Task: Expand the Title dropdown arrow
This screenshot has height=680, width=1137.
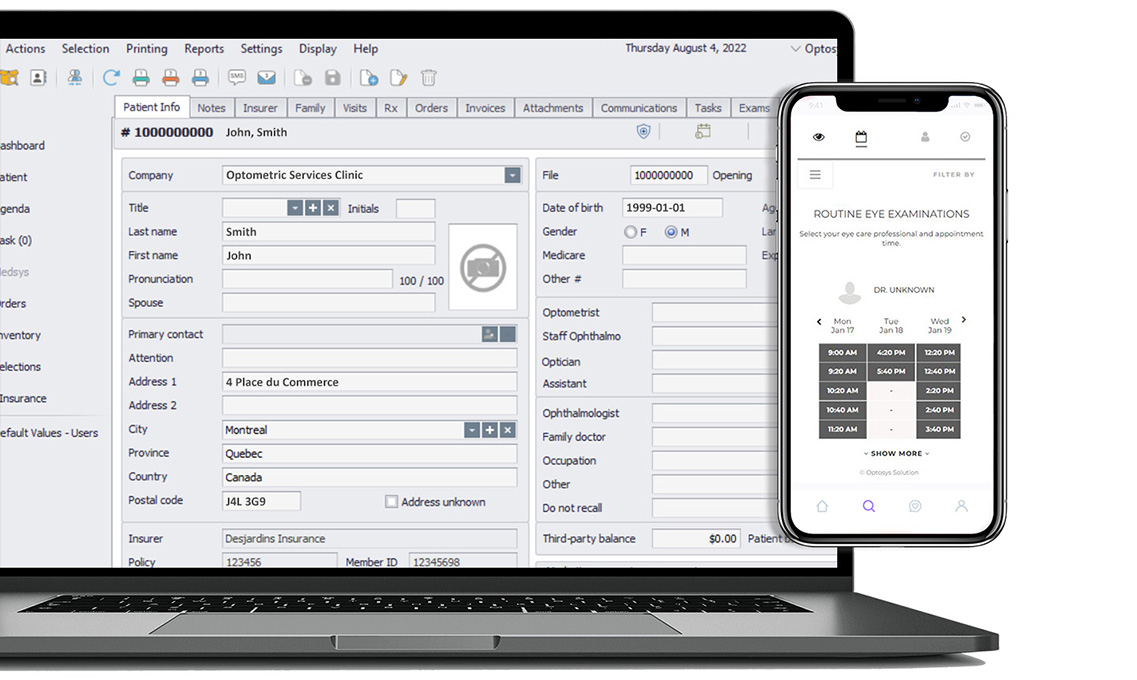Action: tap(295, 208)
